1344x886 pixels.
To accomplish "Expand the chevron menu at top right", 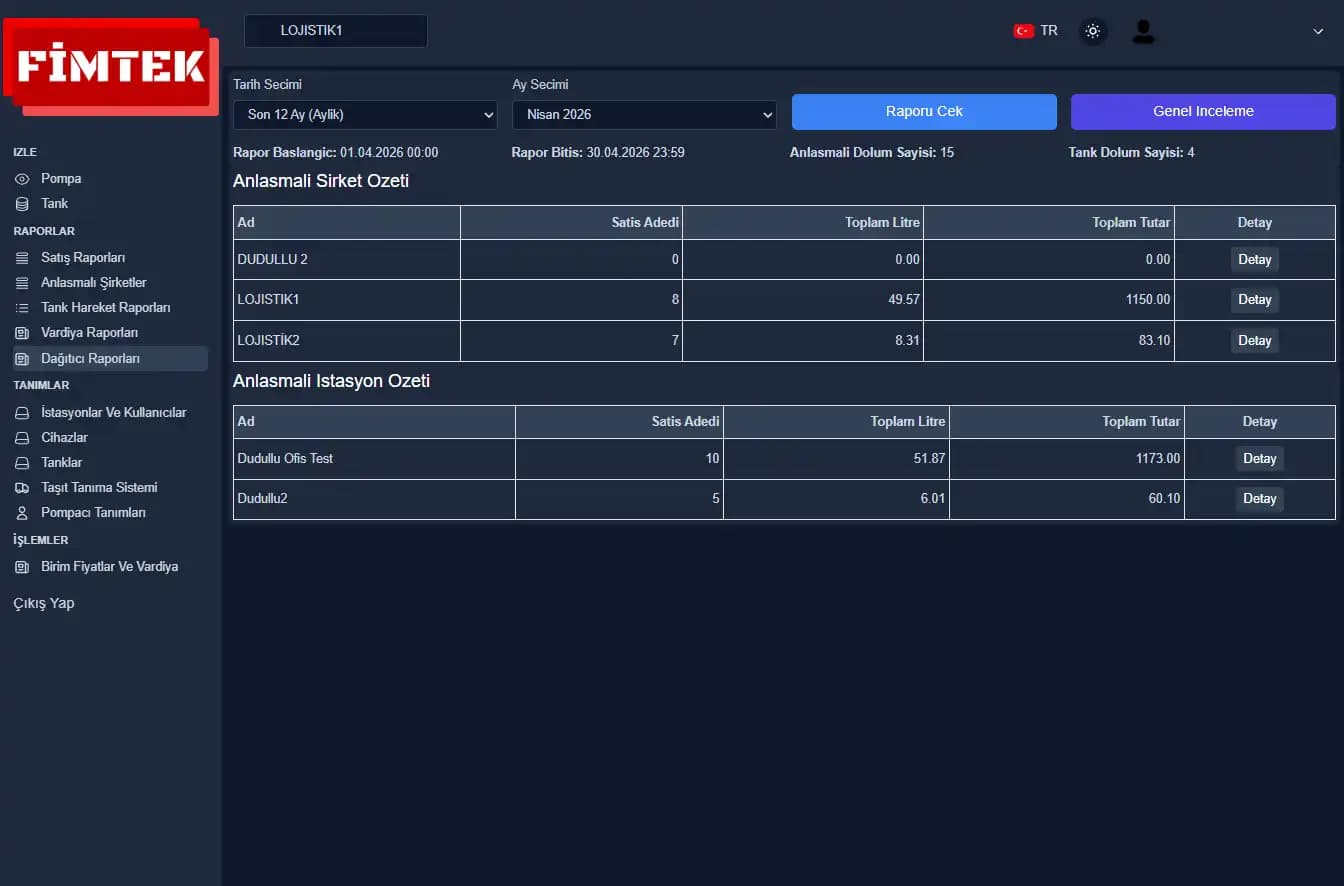I will click(1318, 31).
